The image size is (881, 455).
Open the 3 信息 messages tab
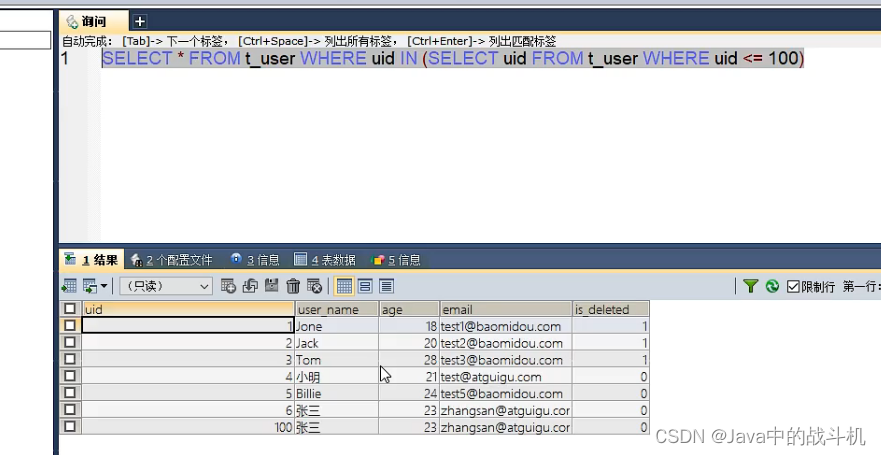coord(255,260)
